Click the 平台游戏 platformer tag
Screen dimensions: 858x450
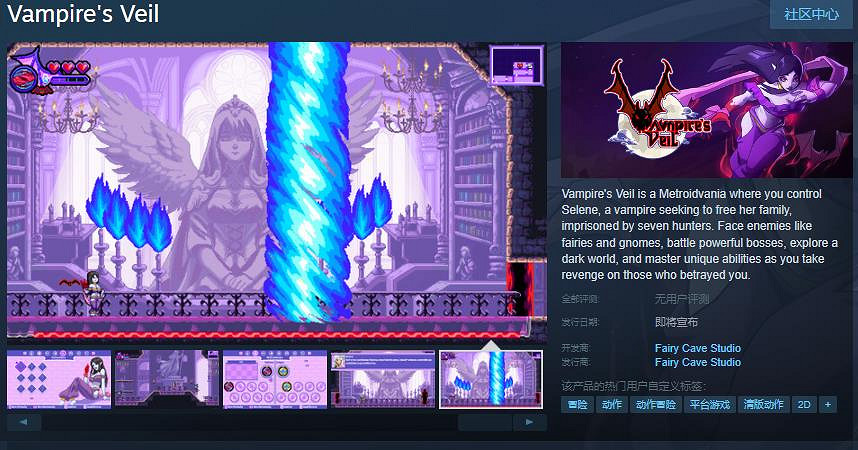(x=710, y=405)
